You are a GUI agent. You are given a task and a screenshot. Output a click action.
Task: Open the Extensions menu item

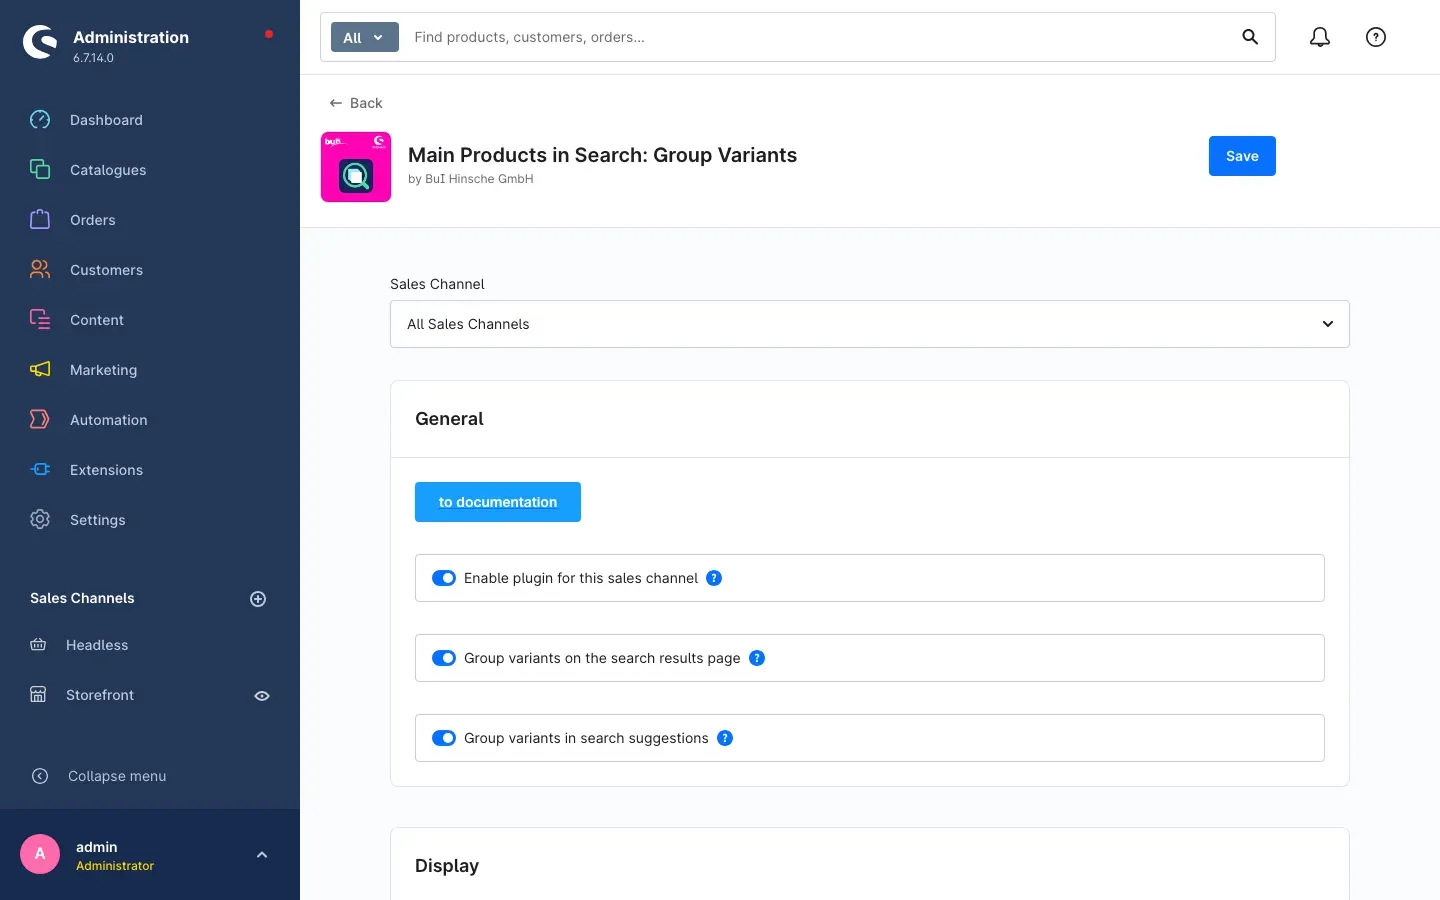click(x=106, y=470)
